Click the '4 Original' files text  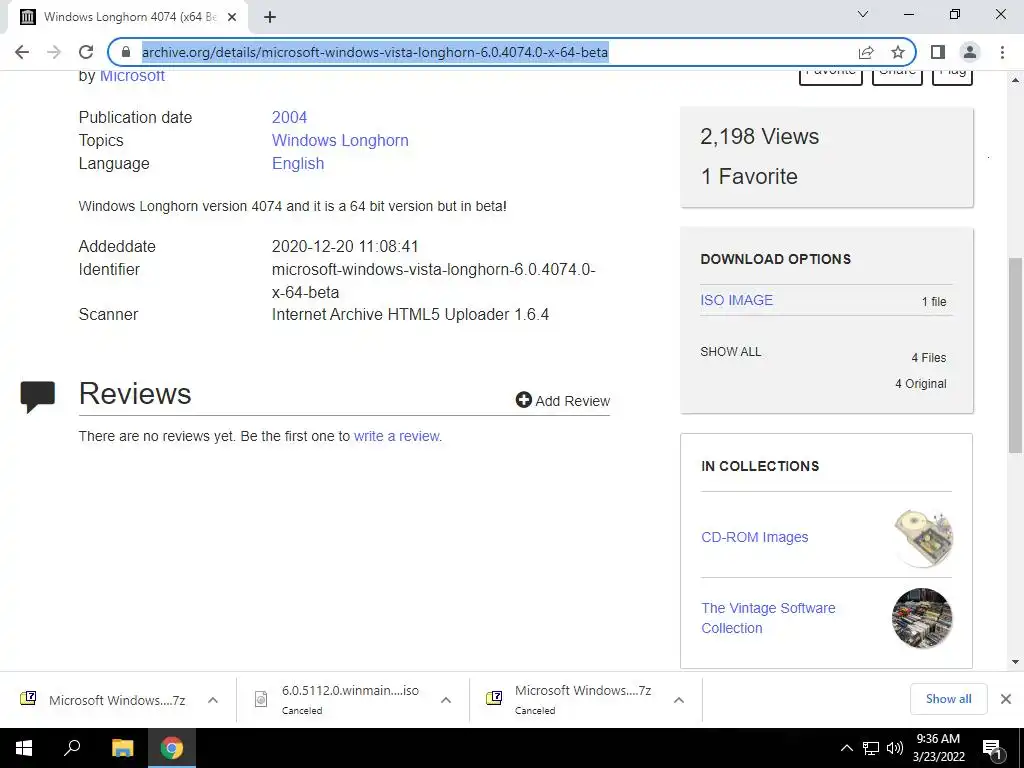click(921, 384)
